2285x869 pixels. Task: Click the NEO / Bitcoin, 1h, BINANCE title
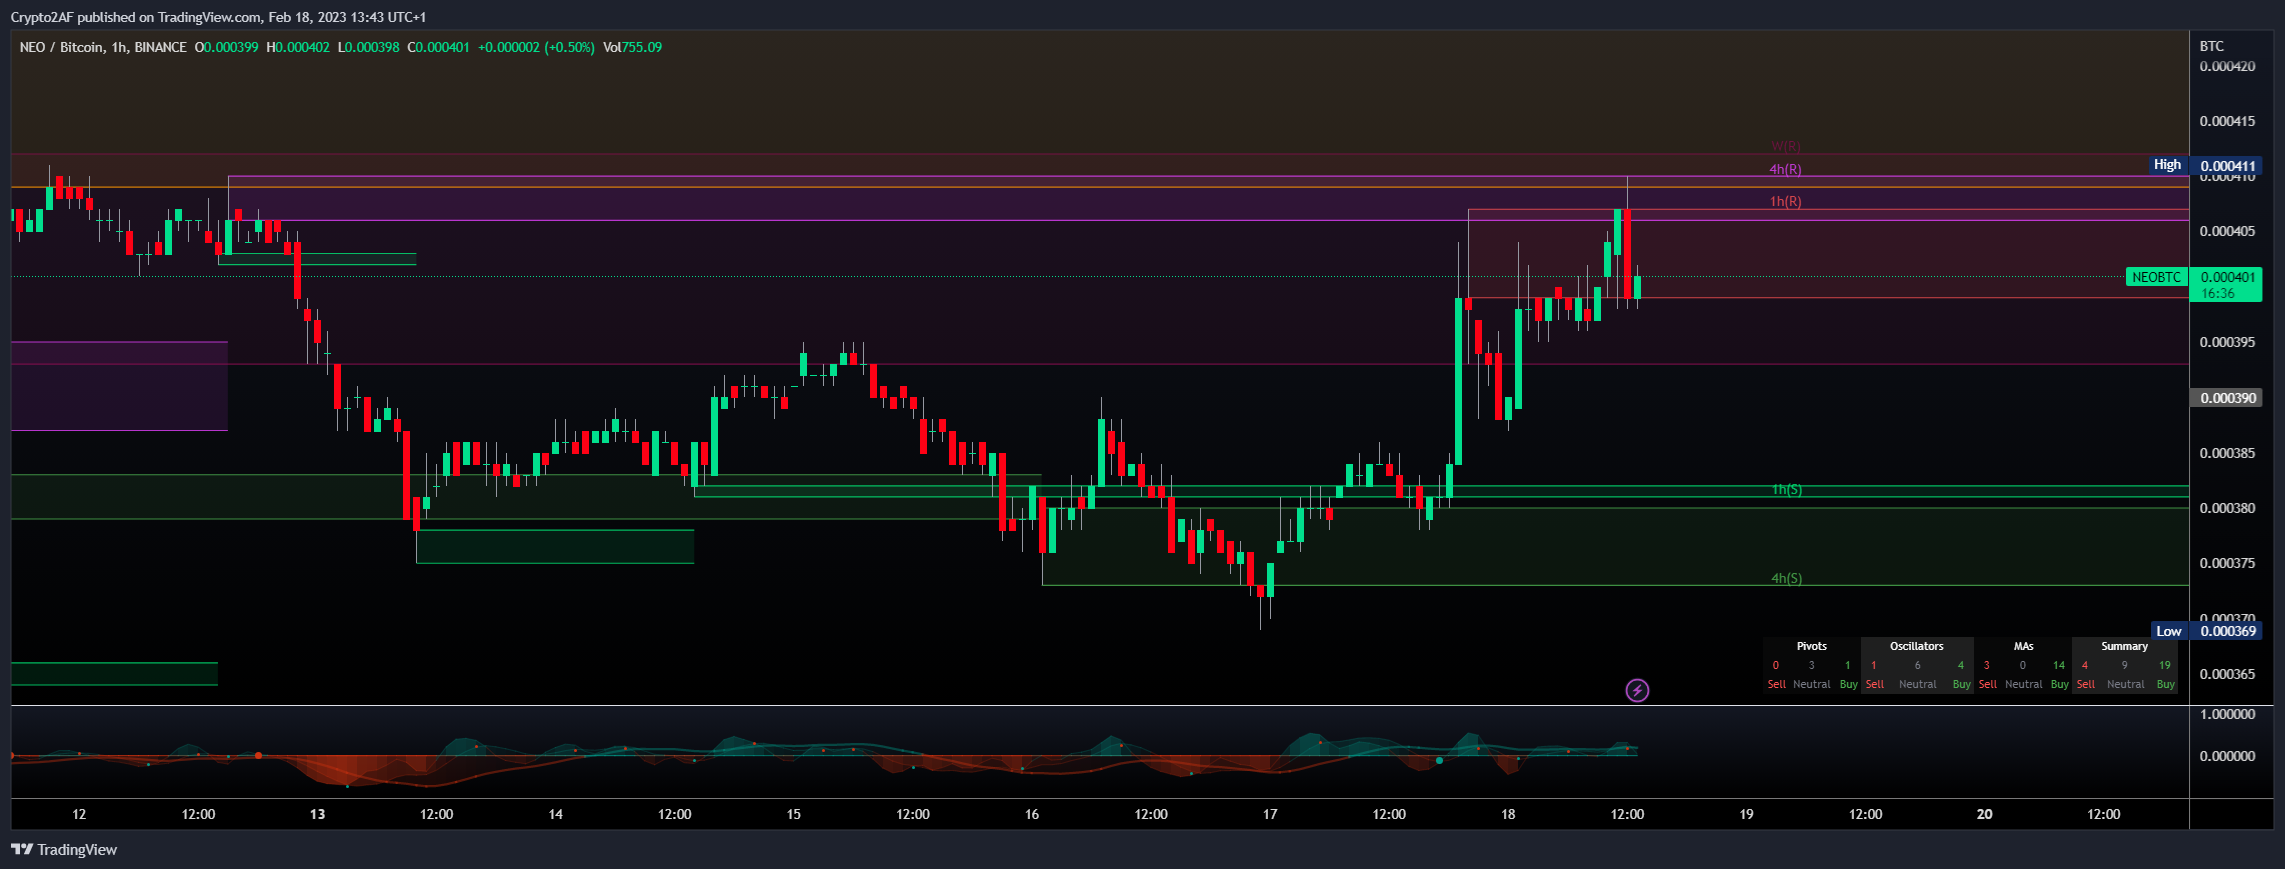[103, 47]
